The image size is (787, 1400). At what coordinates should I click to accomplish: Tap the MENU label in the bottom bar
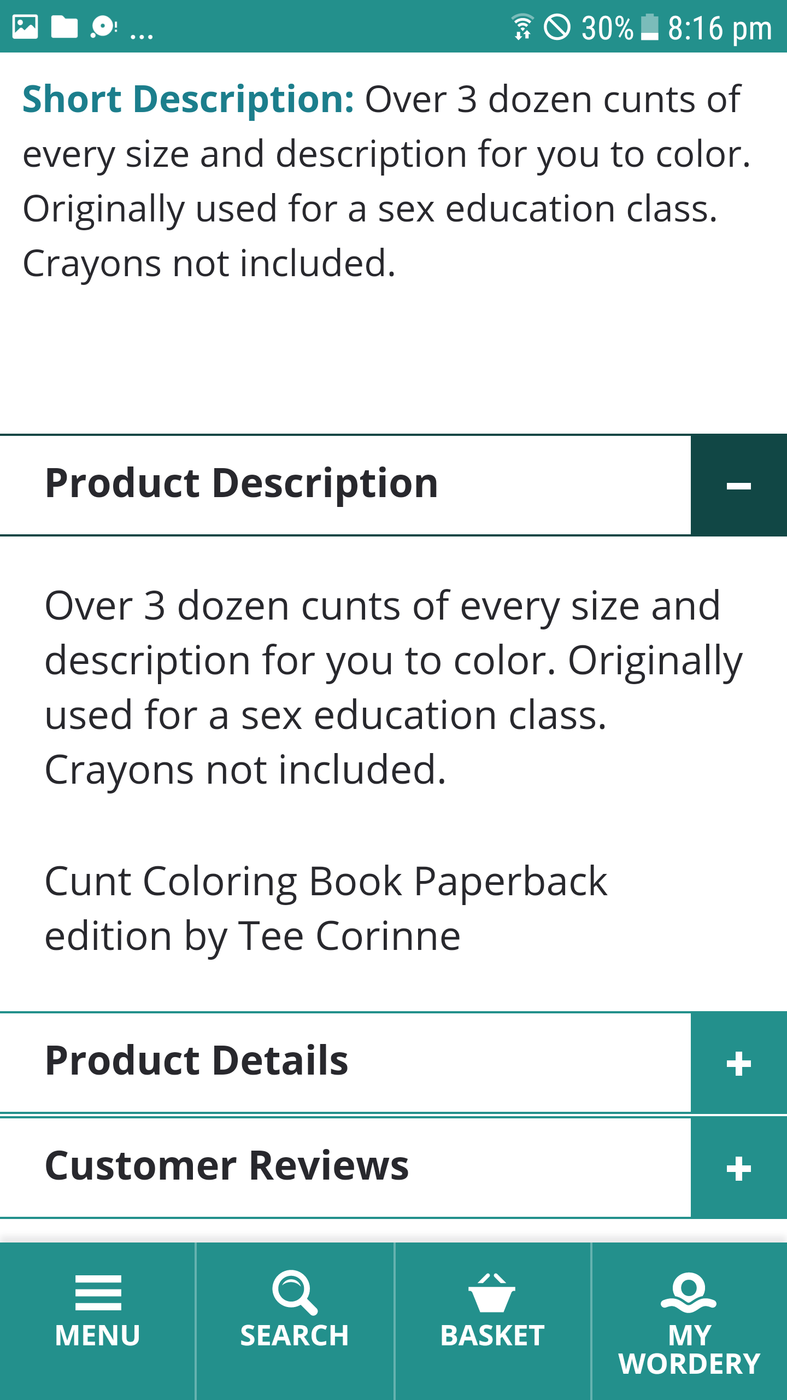pos(98,1335)
